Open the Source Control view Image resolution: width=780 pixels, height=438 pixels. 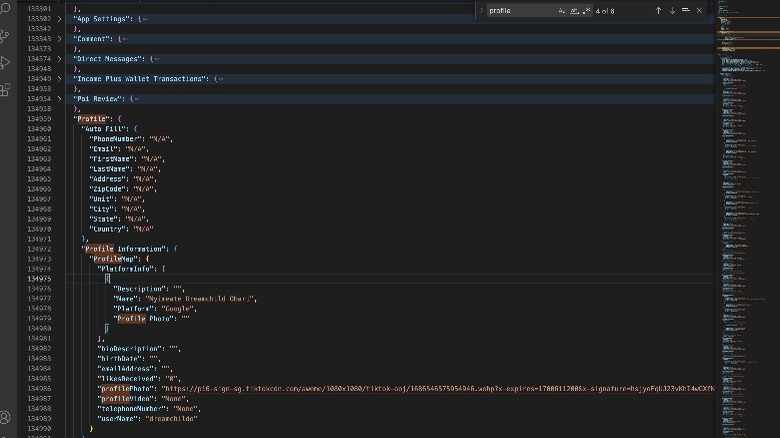click(x=5, y=36)
